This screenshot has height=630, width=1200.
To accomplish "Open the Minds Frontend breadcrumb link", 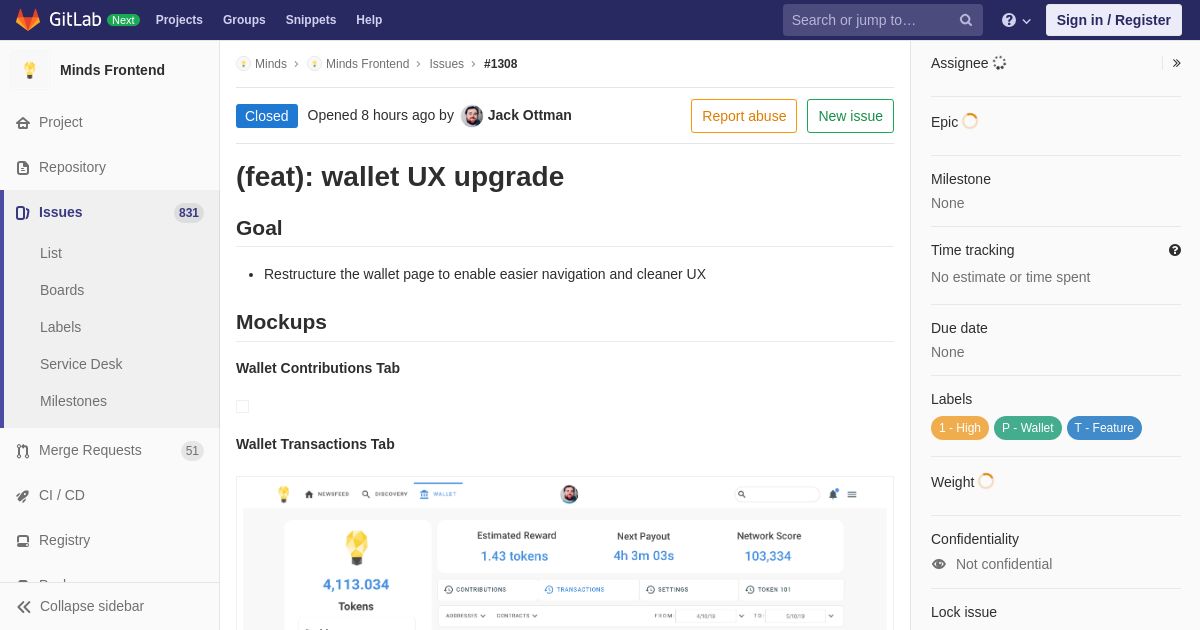I will click(367, 64).
